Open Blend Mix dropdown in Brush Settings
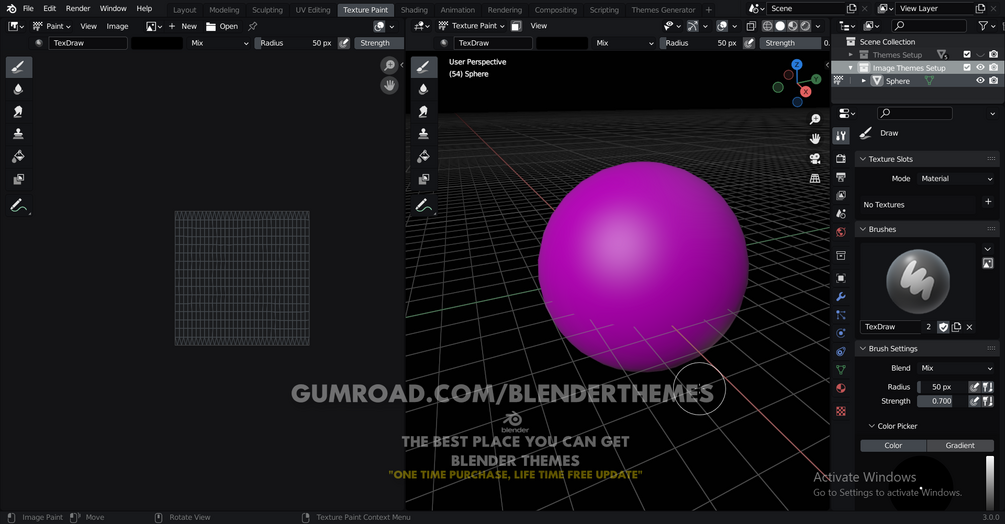 pos(956,368)
